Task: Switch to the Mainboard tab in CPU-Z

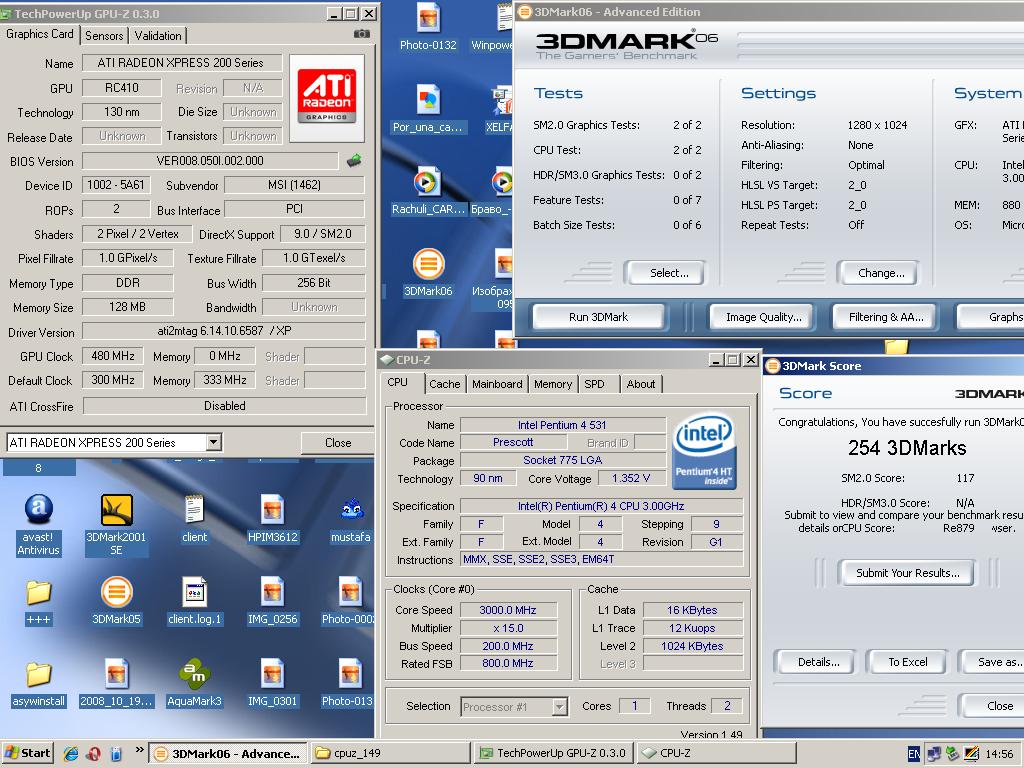Action: (497, 384)
